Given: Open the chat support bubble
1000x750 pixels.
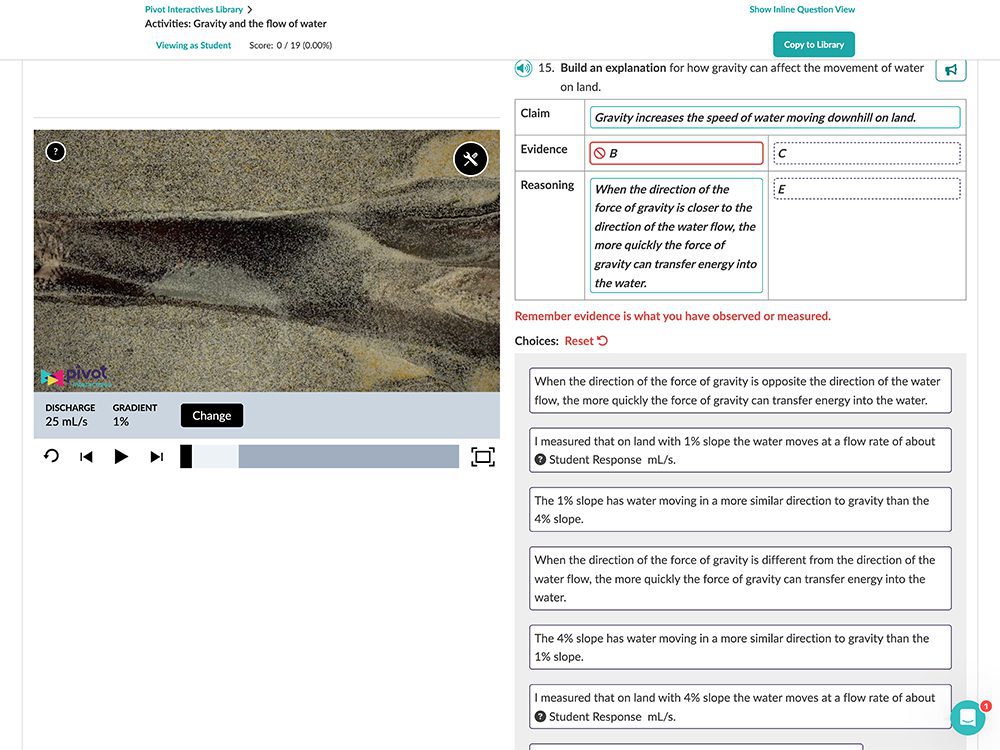Looking at the screenshot, I should (967, 718).
